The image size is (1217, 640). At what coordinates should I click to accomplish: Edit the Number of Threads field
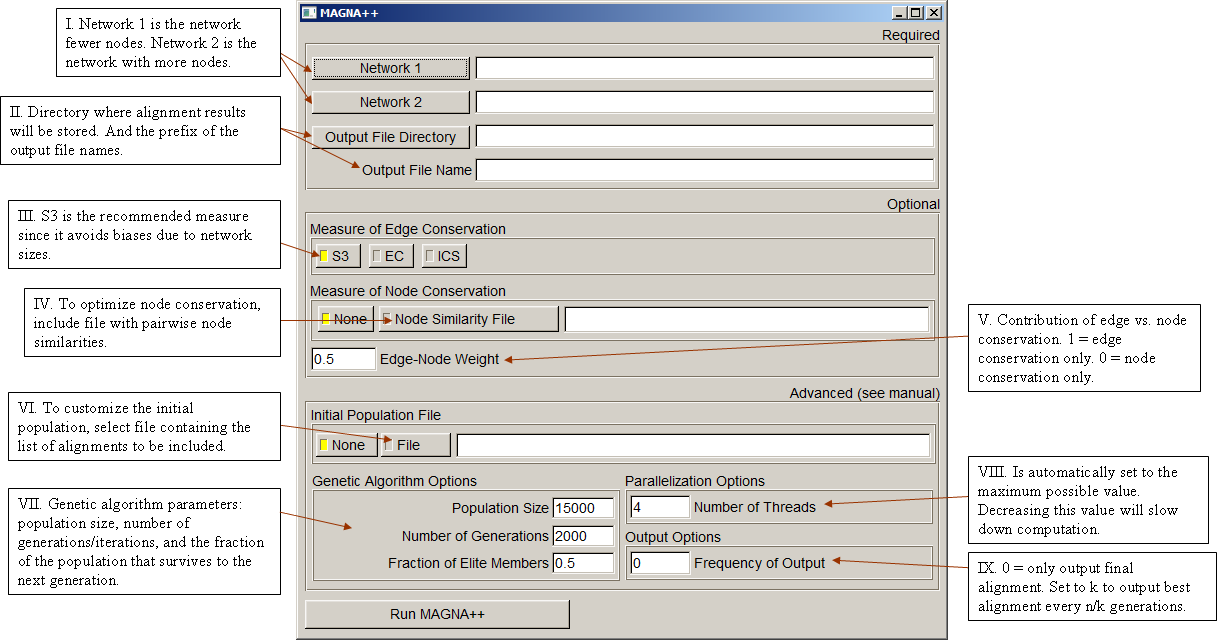pyautogui.click(x=659, y=507)
